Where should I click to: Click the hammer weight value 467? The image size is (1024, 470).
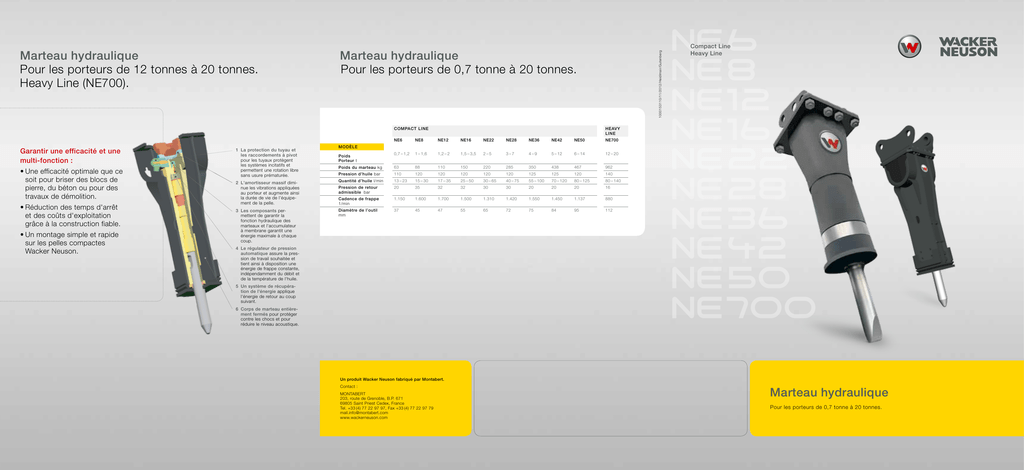coord(577,168)
